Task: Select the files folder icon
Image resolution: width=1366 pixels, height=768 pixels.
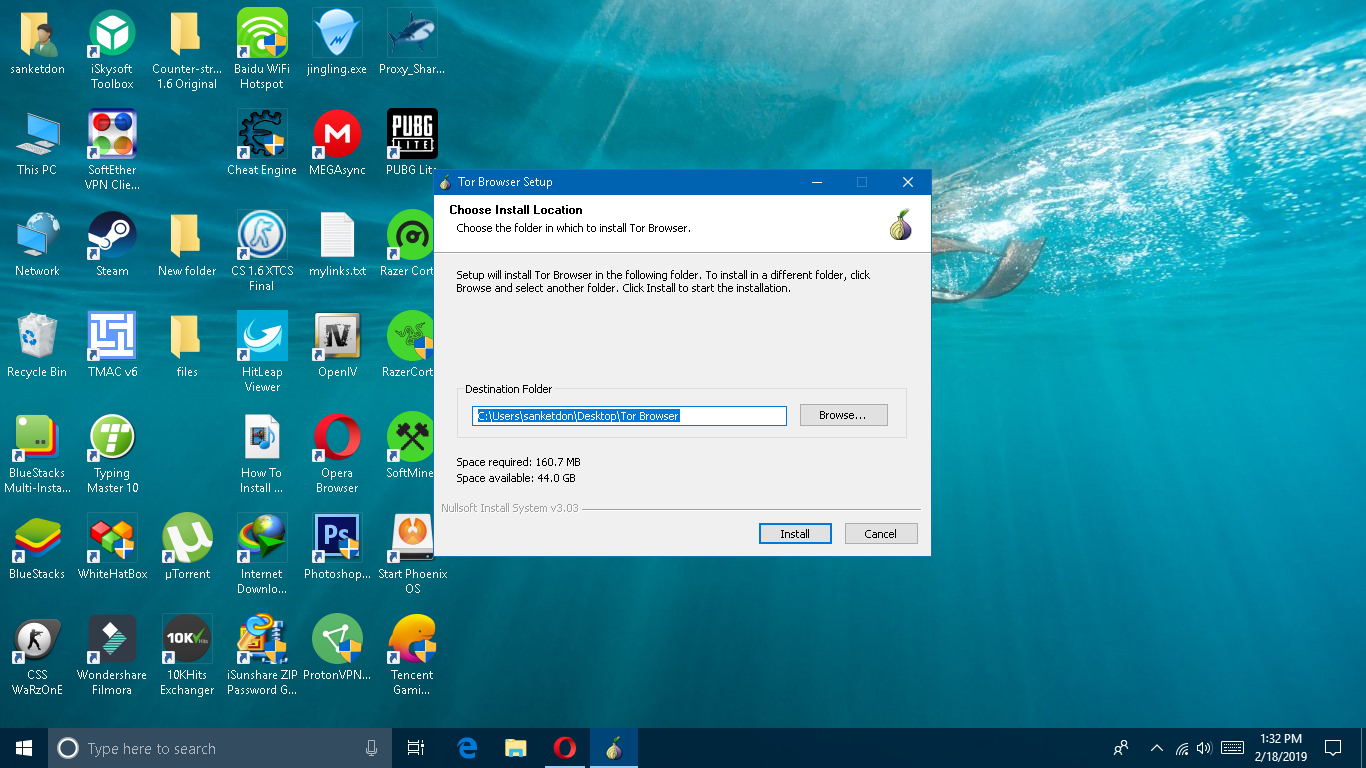Action: (x=186, y=337)
